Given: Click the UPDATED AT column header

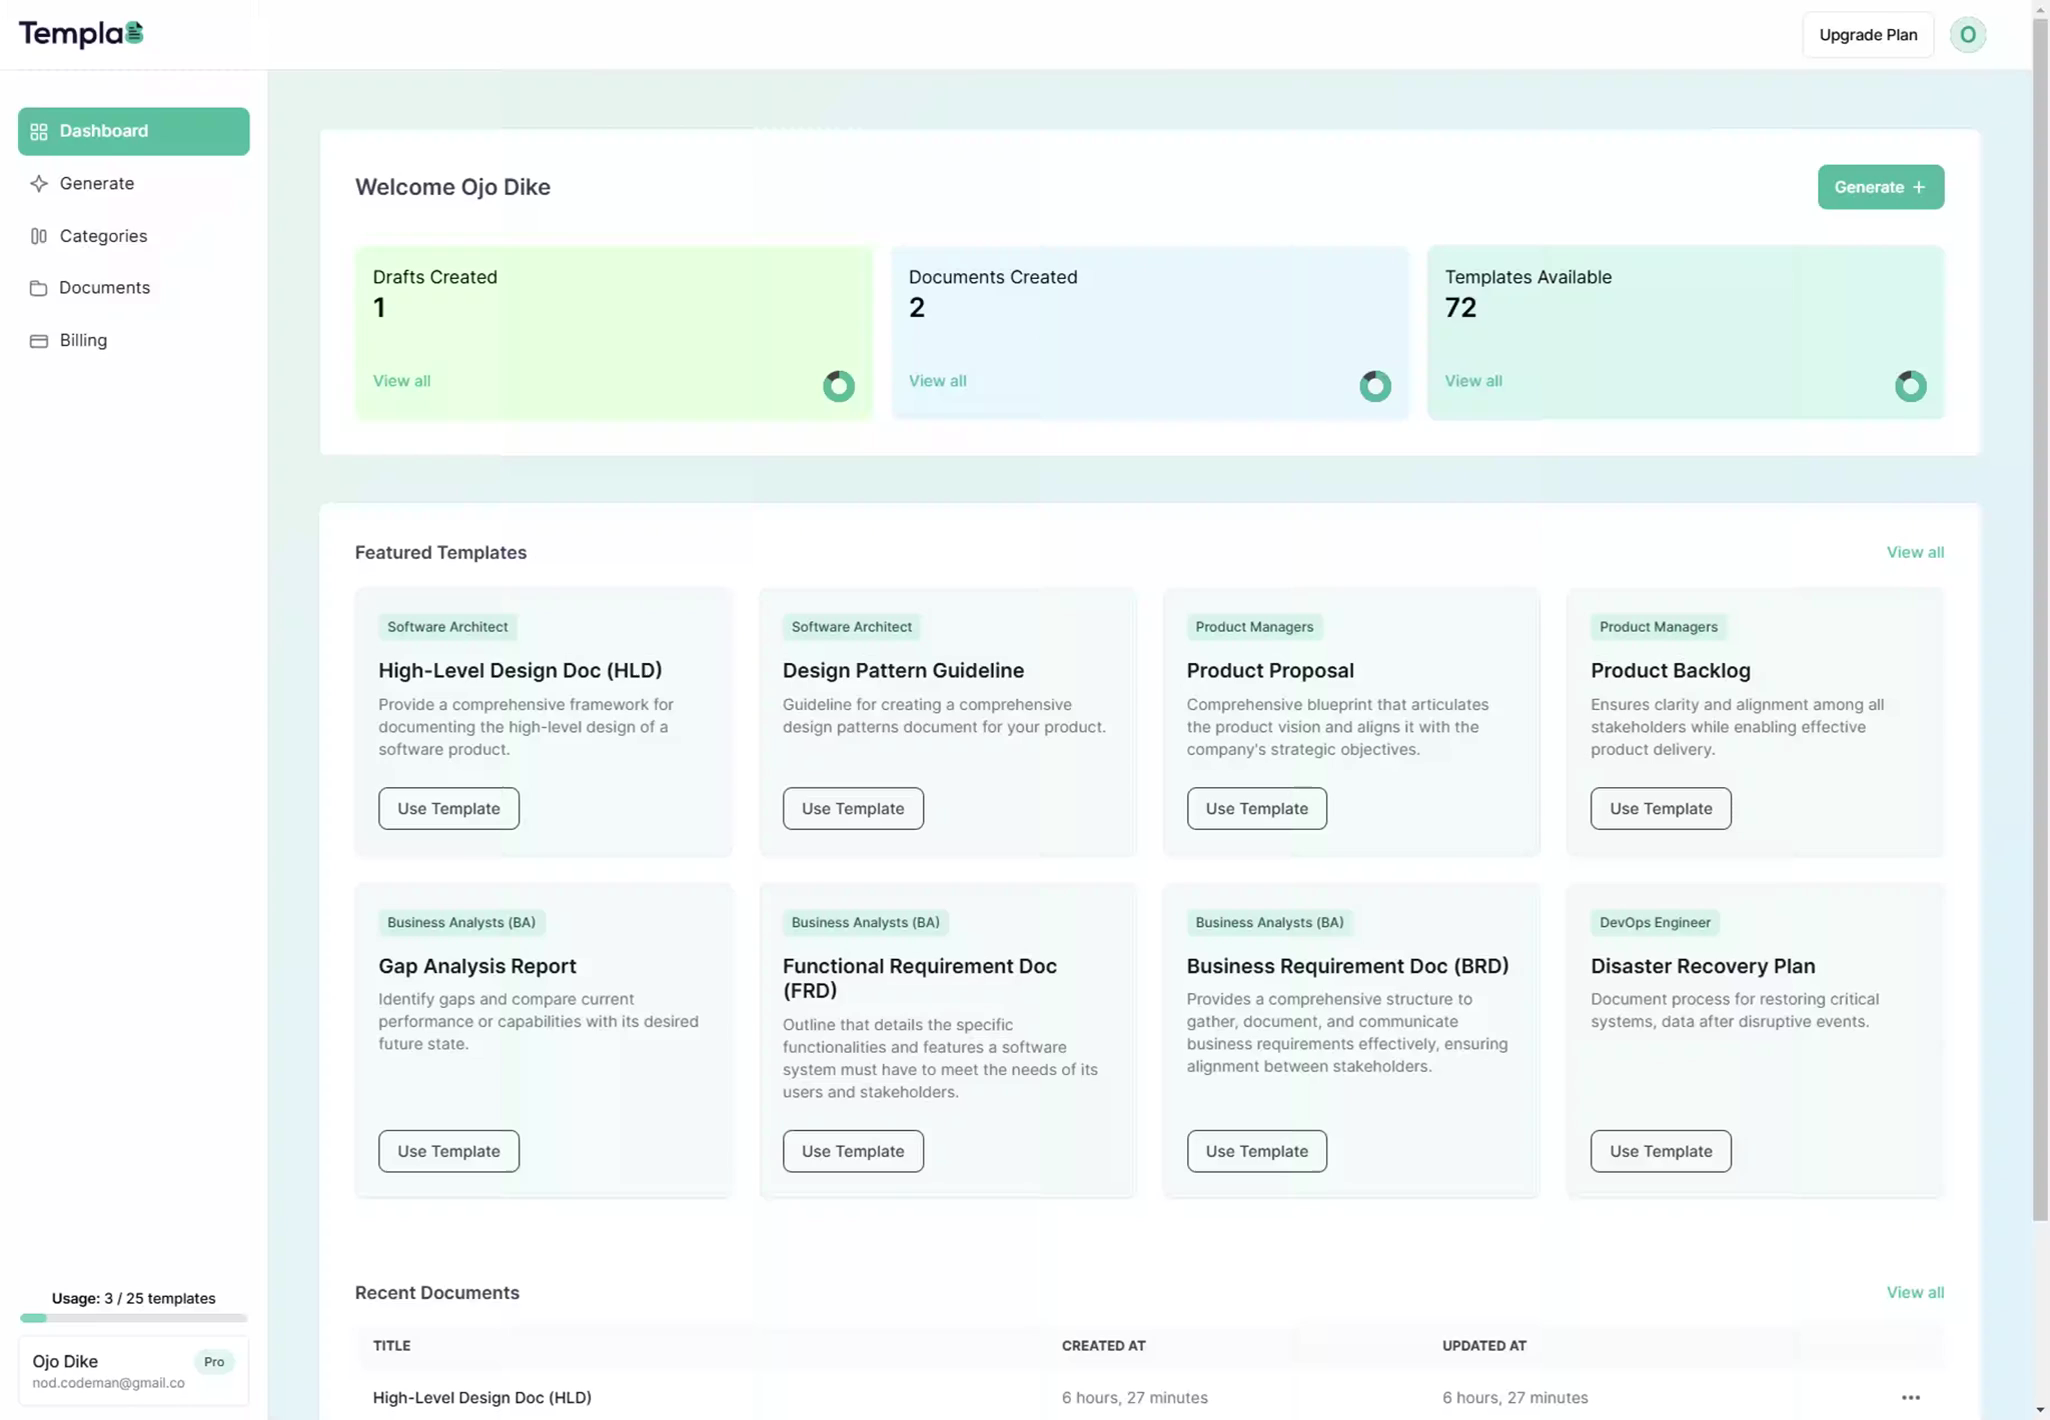Looking at the screenshot, I should tap(1484, 1346).
